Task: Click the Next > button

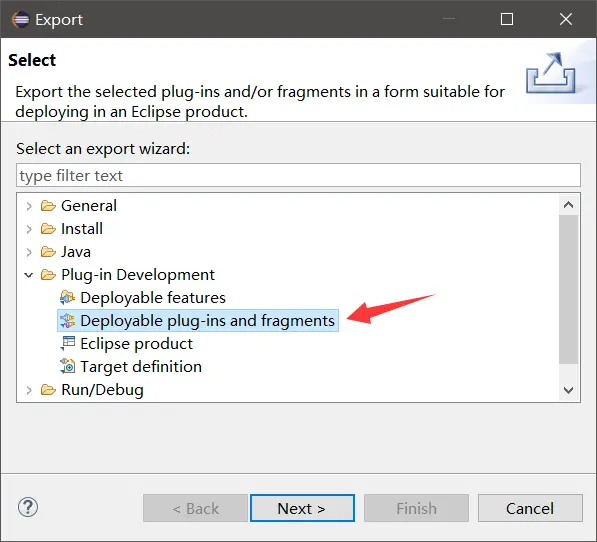Action: [x=302, y=508]
